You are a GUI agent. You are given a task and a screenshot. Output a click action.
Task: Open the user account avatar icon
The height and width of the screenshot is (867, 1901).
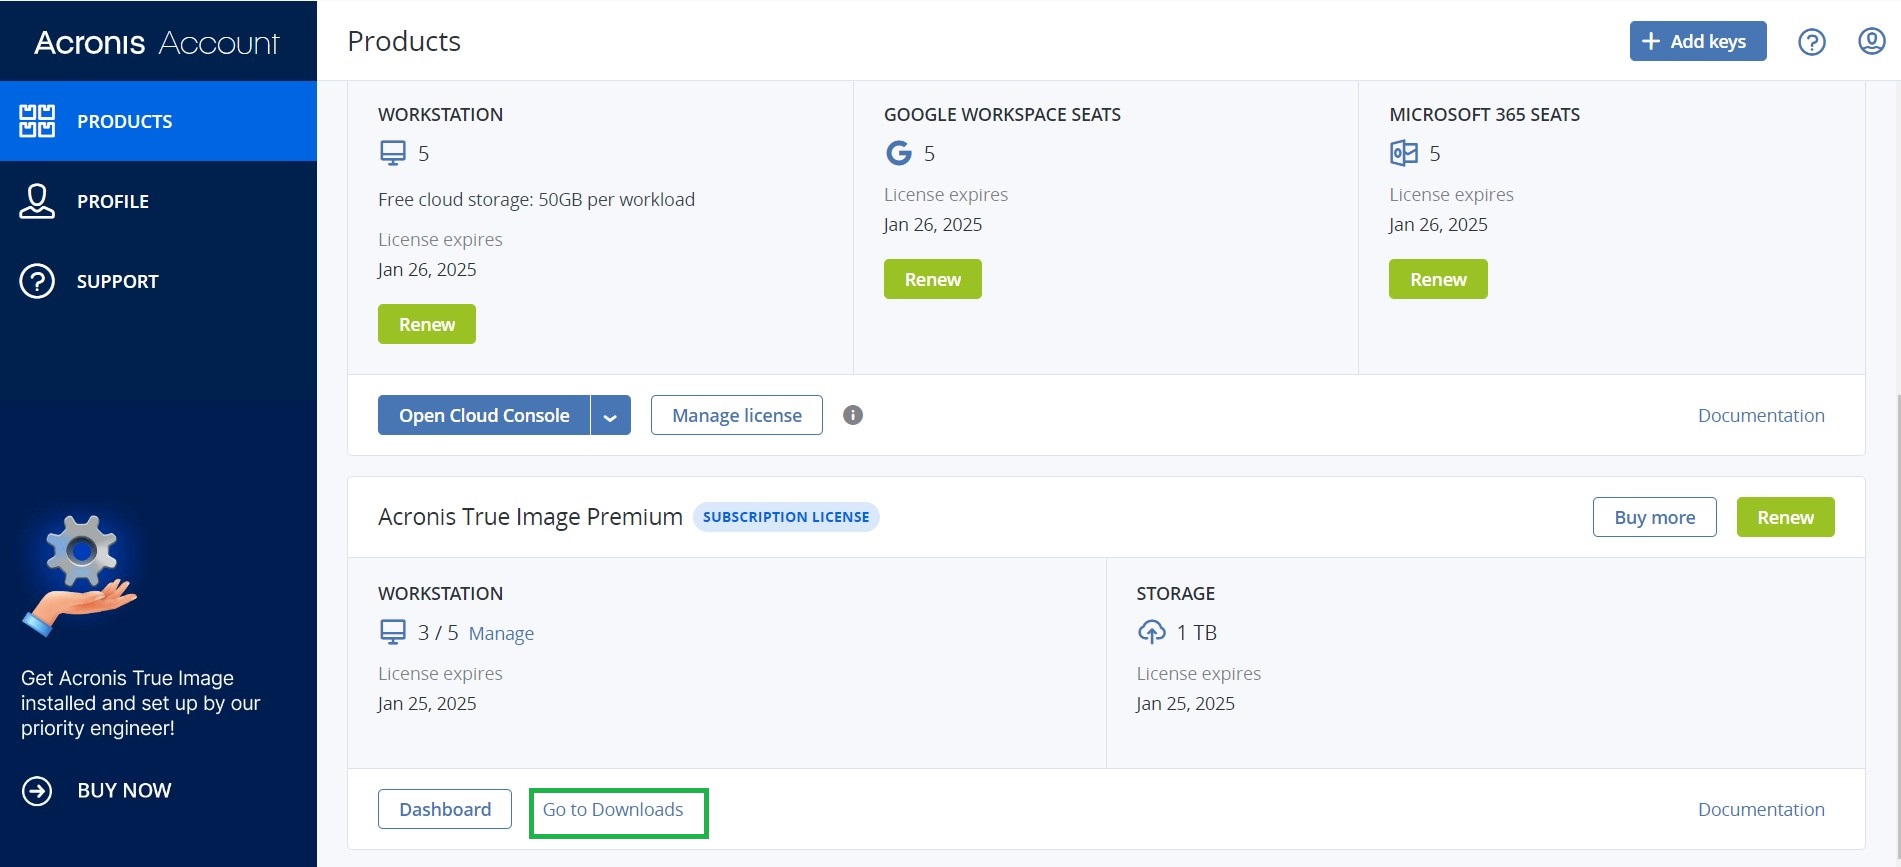coord(1871,41)
